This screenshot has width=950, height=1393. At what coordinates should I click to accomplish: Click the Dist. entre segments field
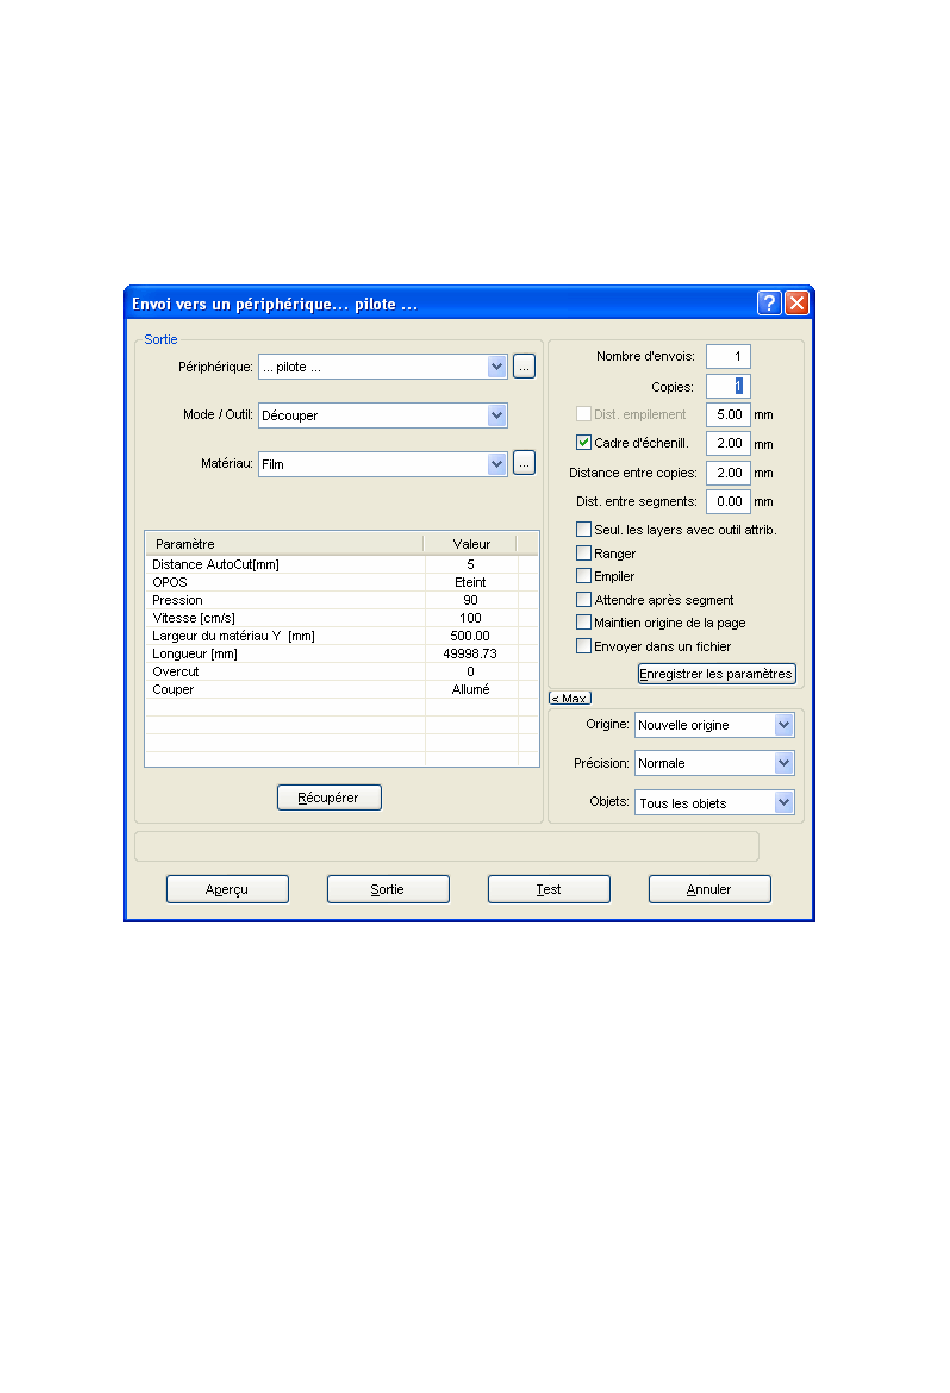click(728, 501)
